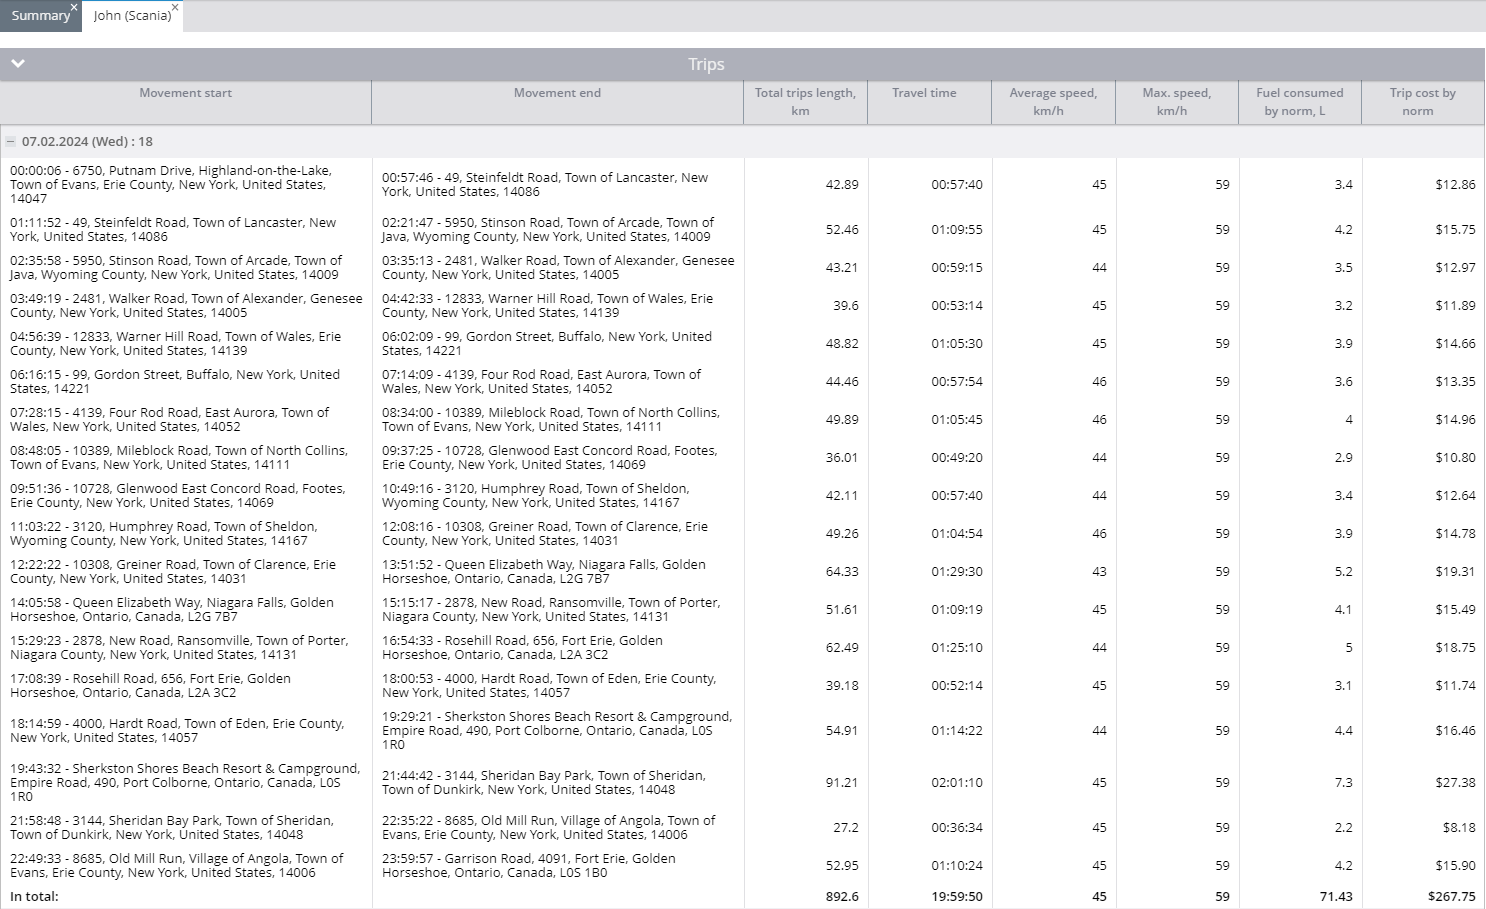
Task: Click the Travel time column header
Action: [924, 93]
